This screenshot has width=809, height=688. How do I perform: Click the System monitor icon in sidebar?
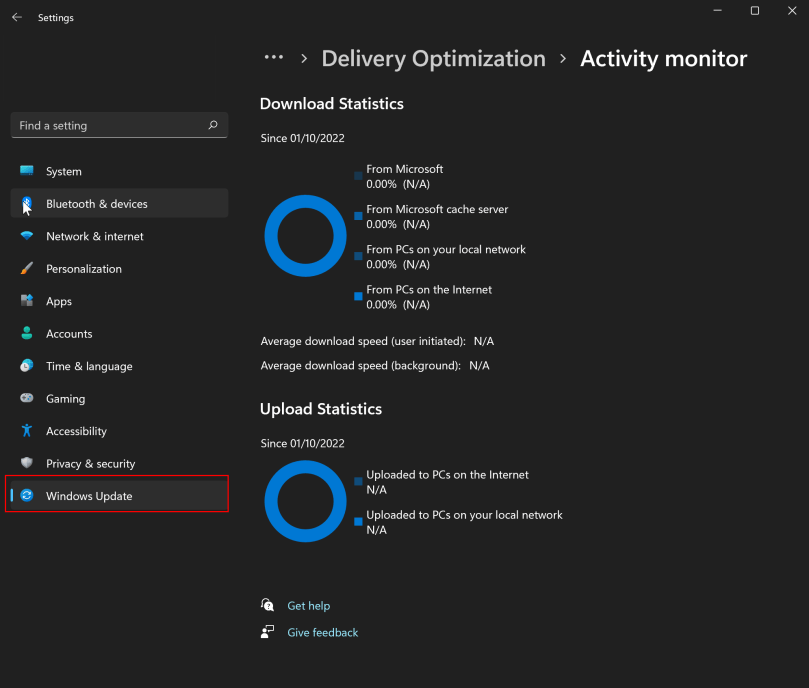(x=27, y=171)
